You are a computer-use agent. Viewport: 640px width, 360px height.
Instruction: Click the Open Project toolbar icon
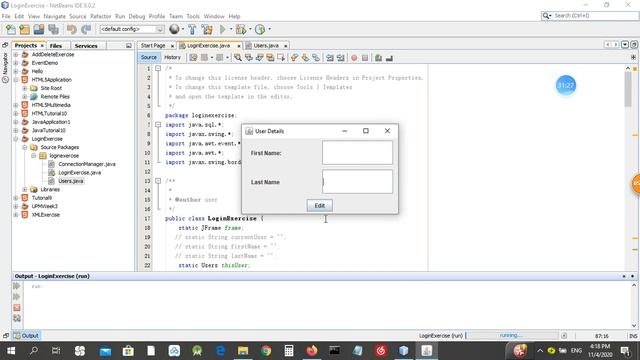pos(39,29)
